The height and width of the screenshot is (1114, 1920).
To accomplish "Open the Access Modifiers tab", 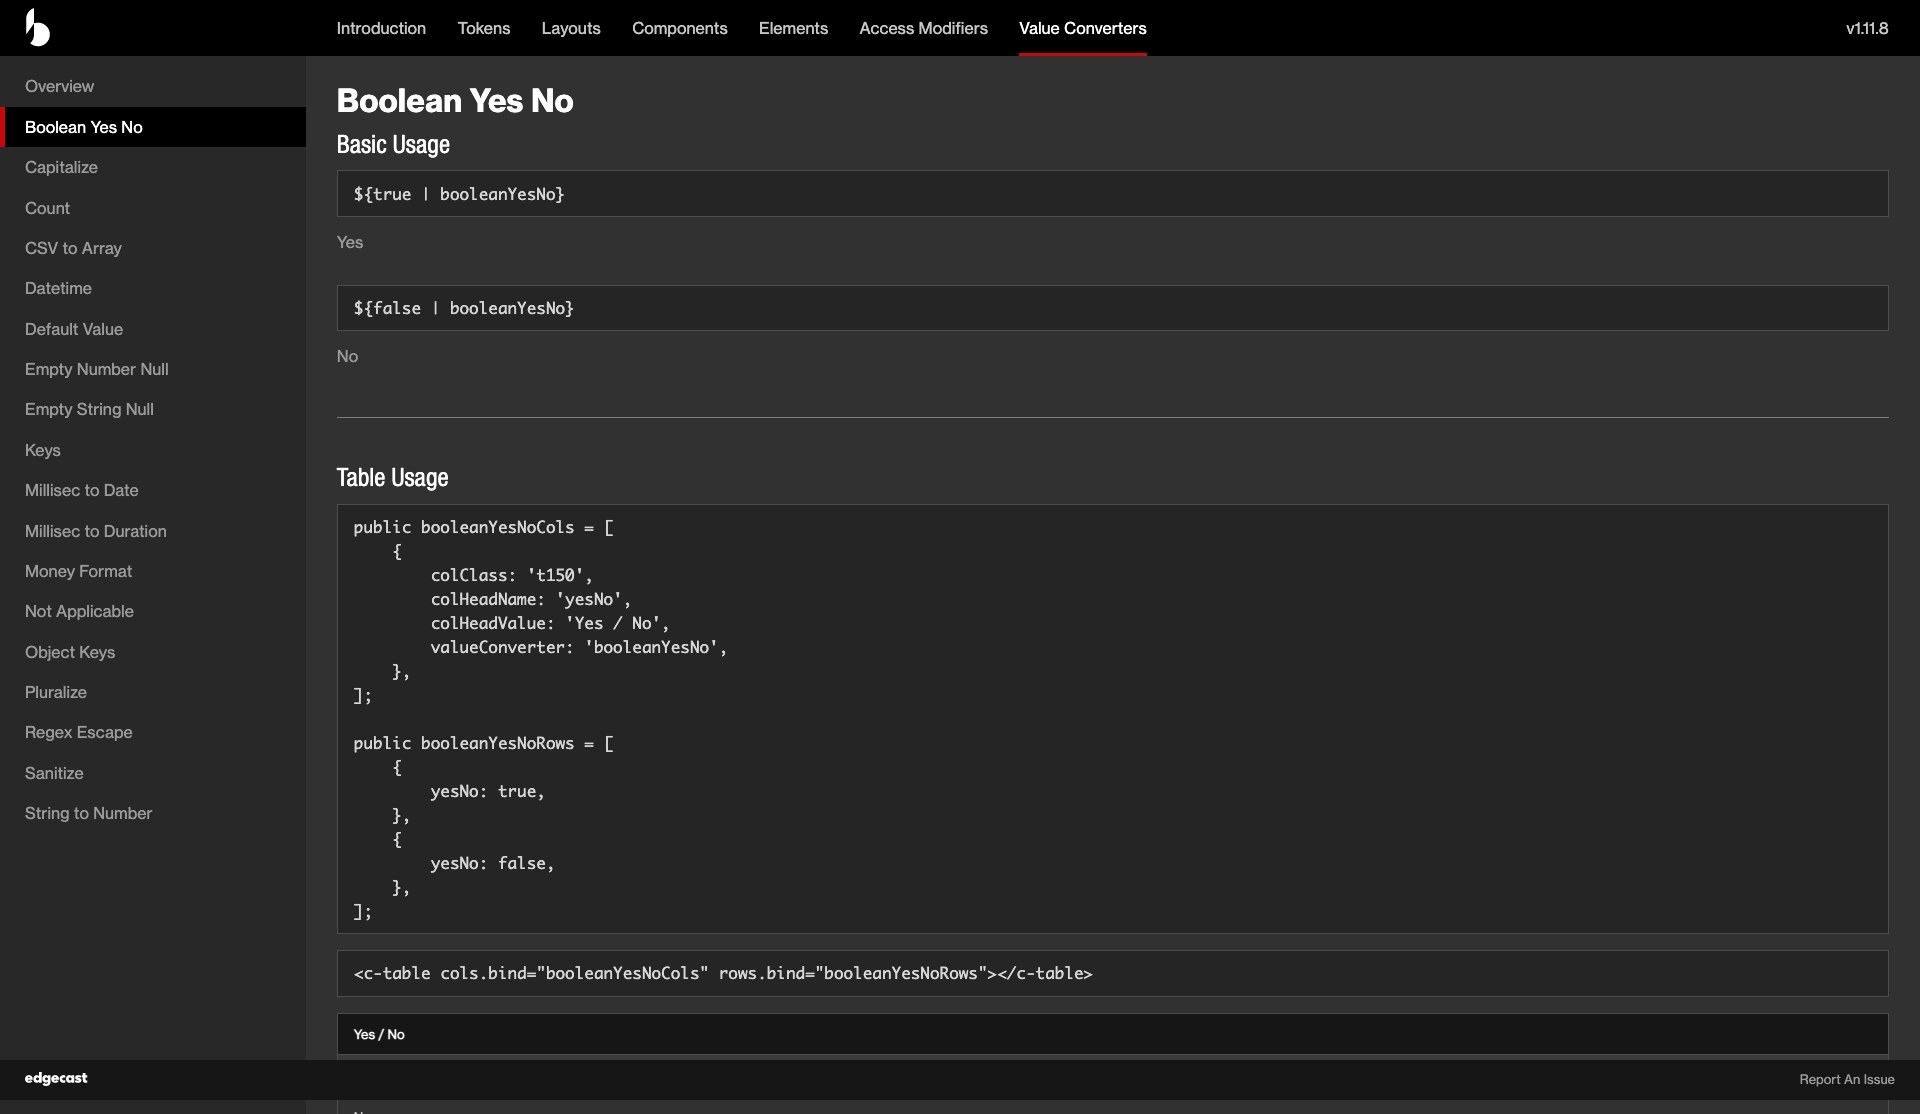I will click(x=923, y=28).
